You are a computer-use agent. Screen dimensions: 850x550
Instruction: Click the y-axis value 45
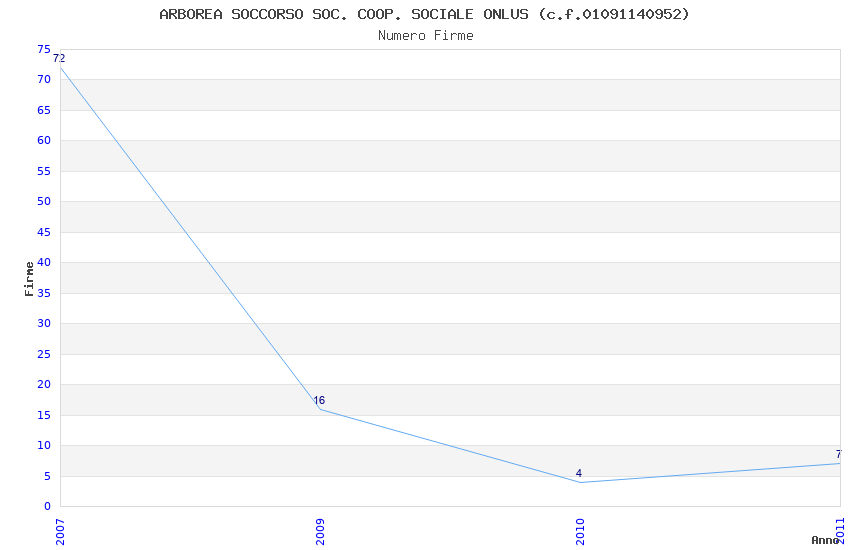pos(44,232)
